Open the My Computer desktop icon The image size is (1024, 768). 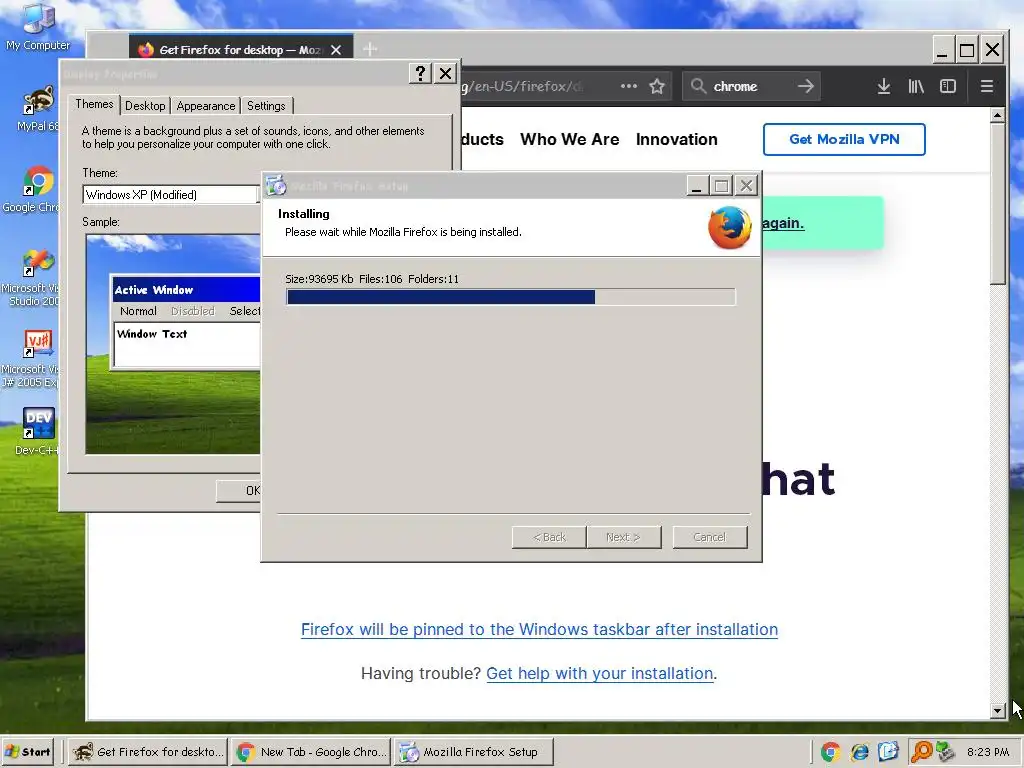(38, 27)
